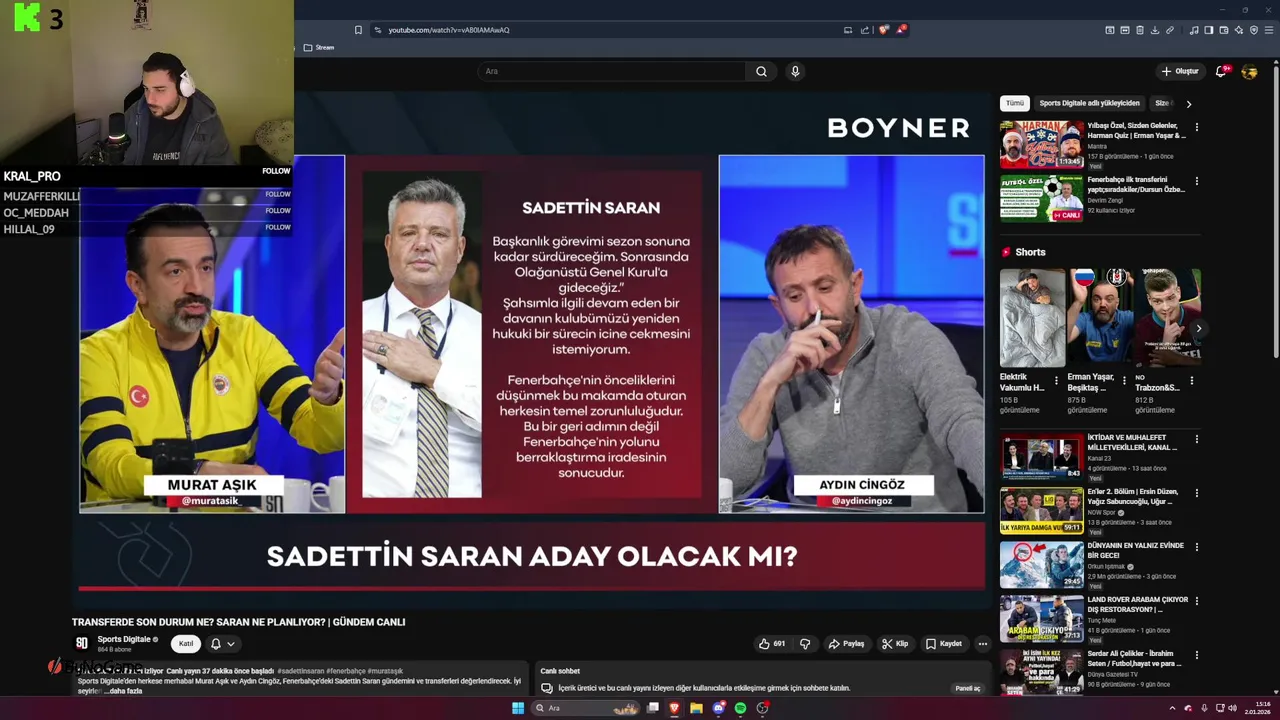Join the channel with the Katıl button
The width and height of the screenshot is (1280, 720).
point(185,644)
